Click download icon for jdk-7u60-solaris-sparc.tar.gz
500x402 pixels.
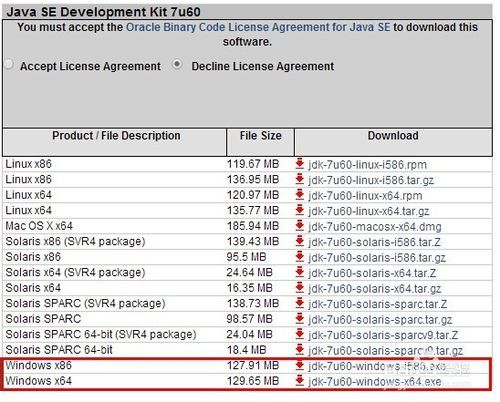[300, 319]
